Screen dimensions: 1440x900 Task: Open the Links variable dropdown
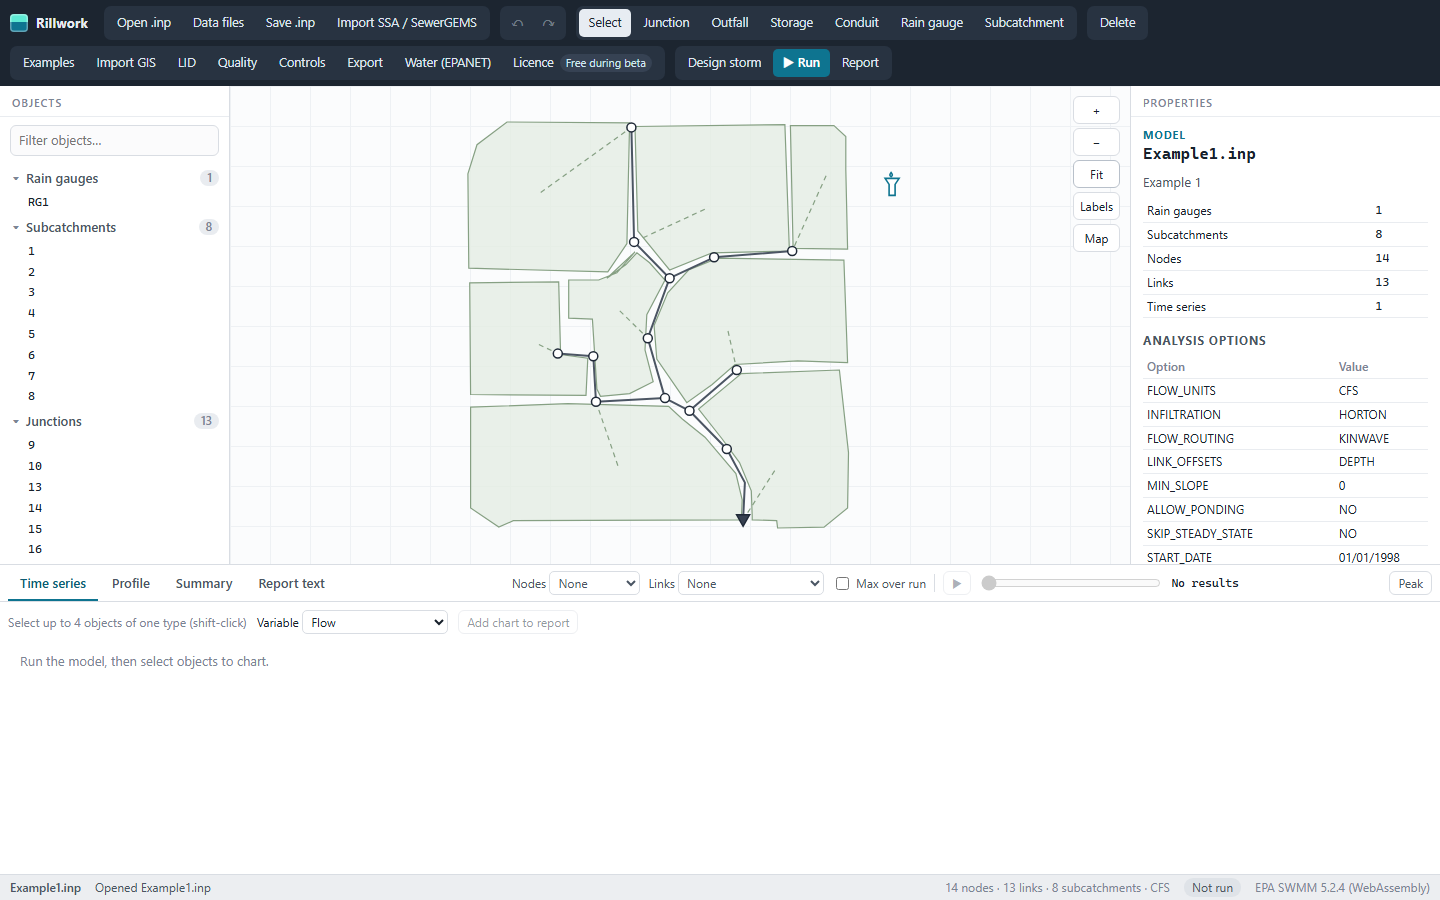coord(751,584)
